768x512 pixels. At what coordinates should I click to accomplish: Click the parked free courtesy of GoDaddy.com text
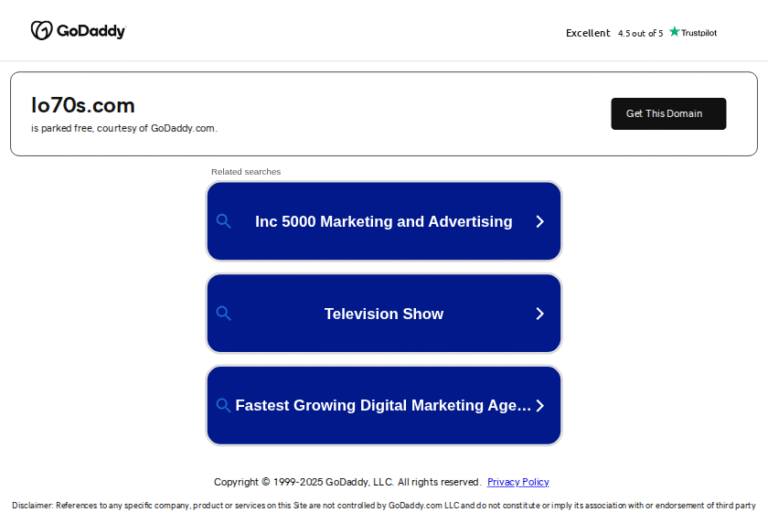[124, 128]
